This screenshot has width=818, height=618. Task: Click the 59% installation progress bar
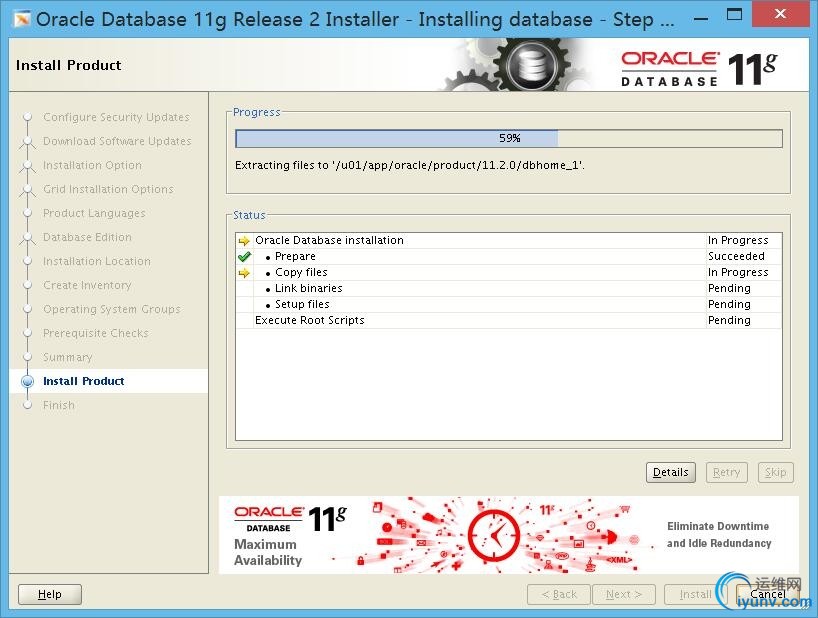pyautogui.click(x=509, y=138)
